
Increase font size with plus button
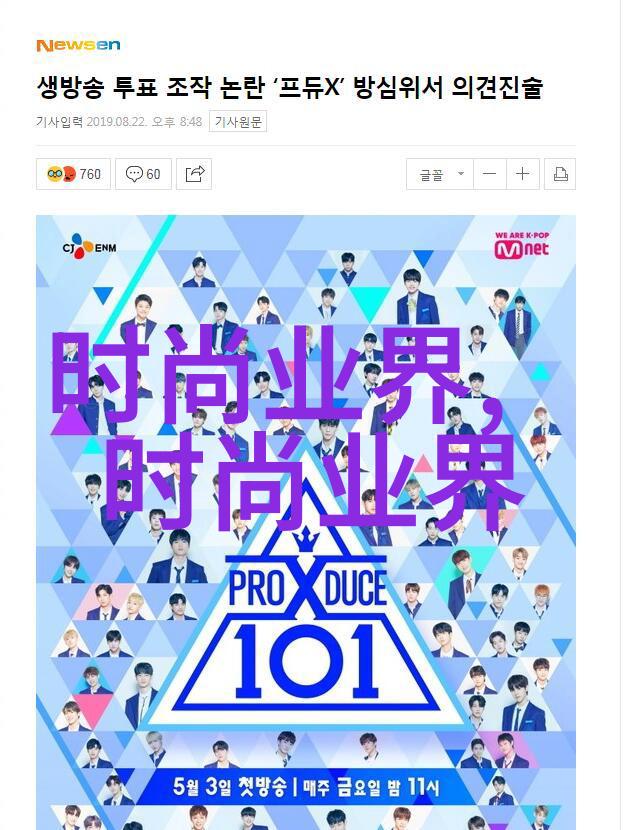coord(523,174)
